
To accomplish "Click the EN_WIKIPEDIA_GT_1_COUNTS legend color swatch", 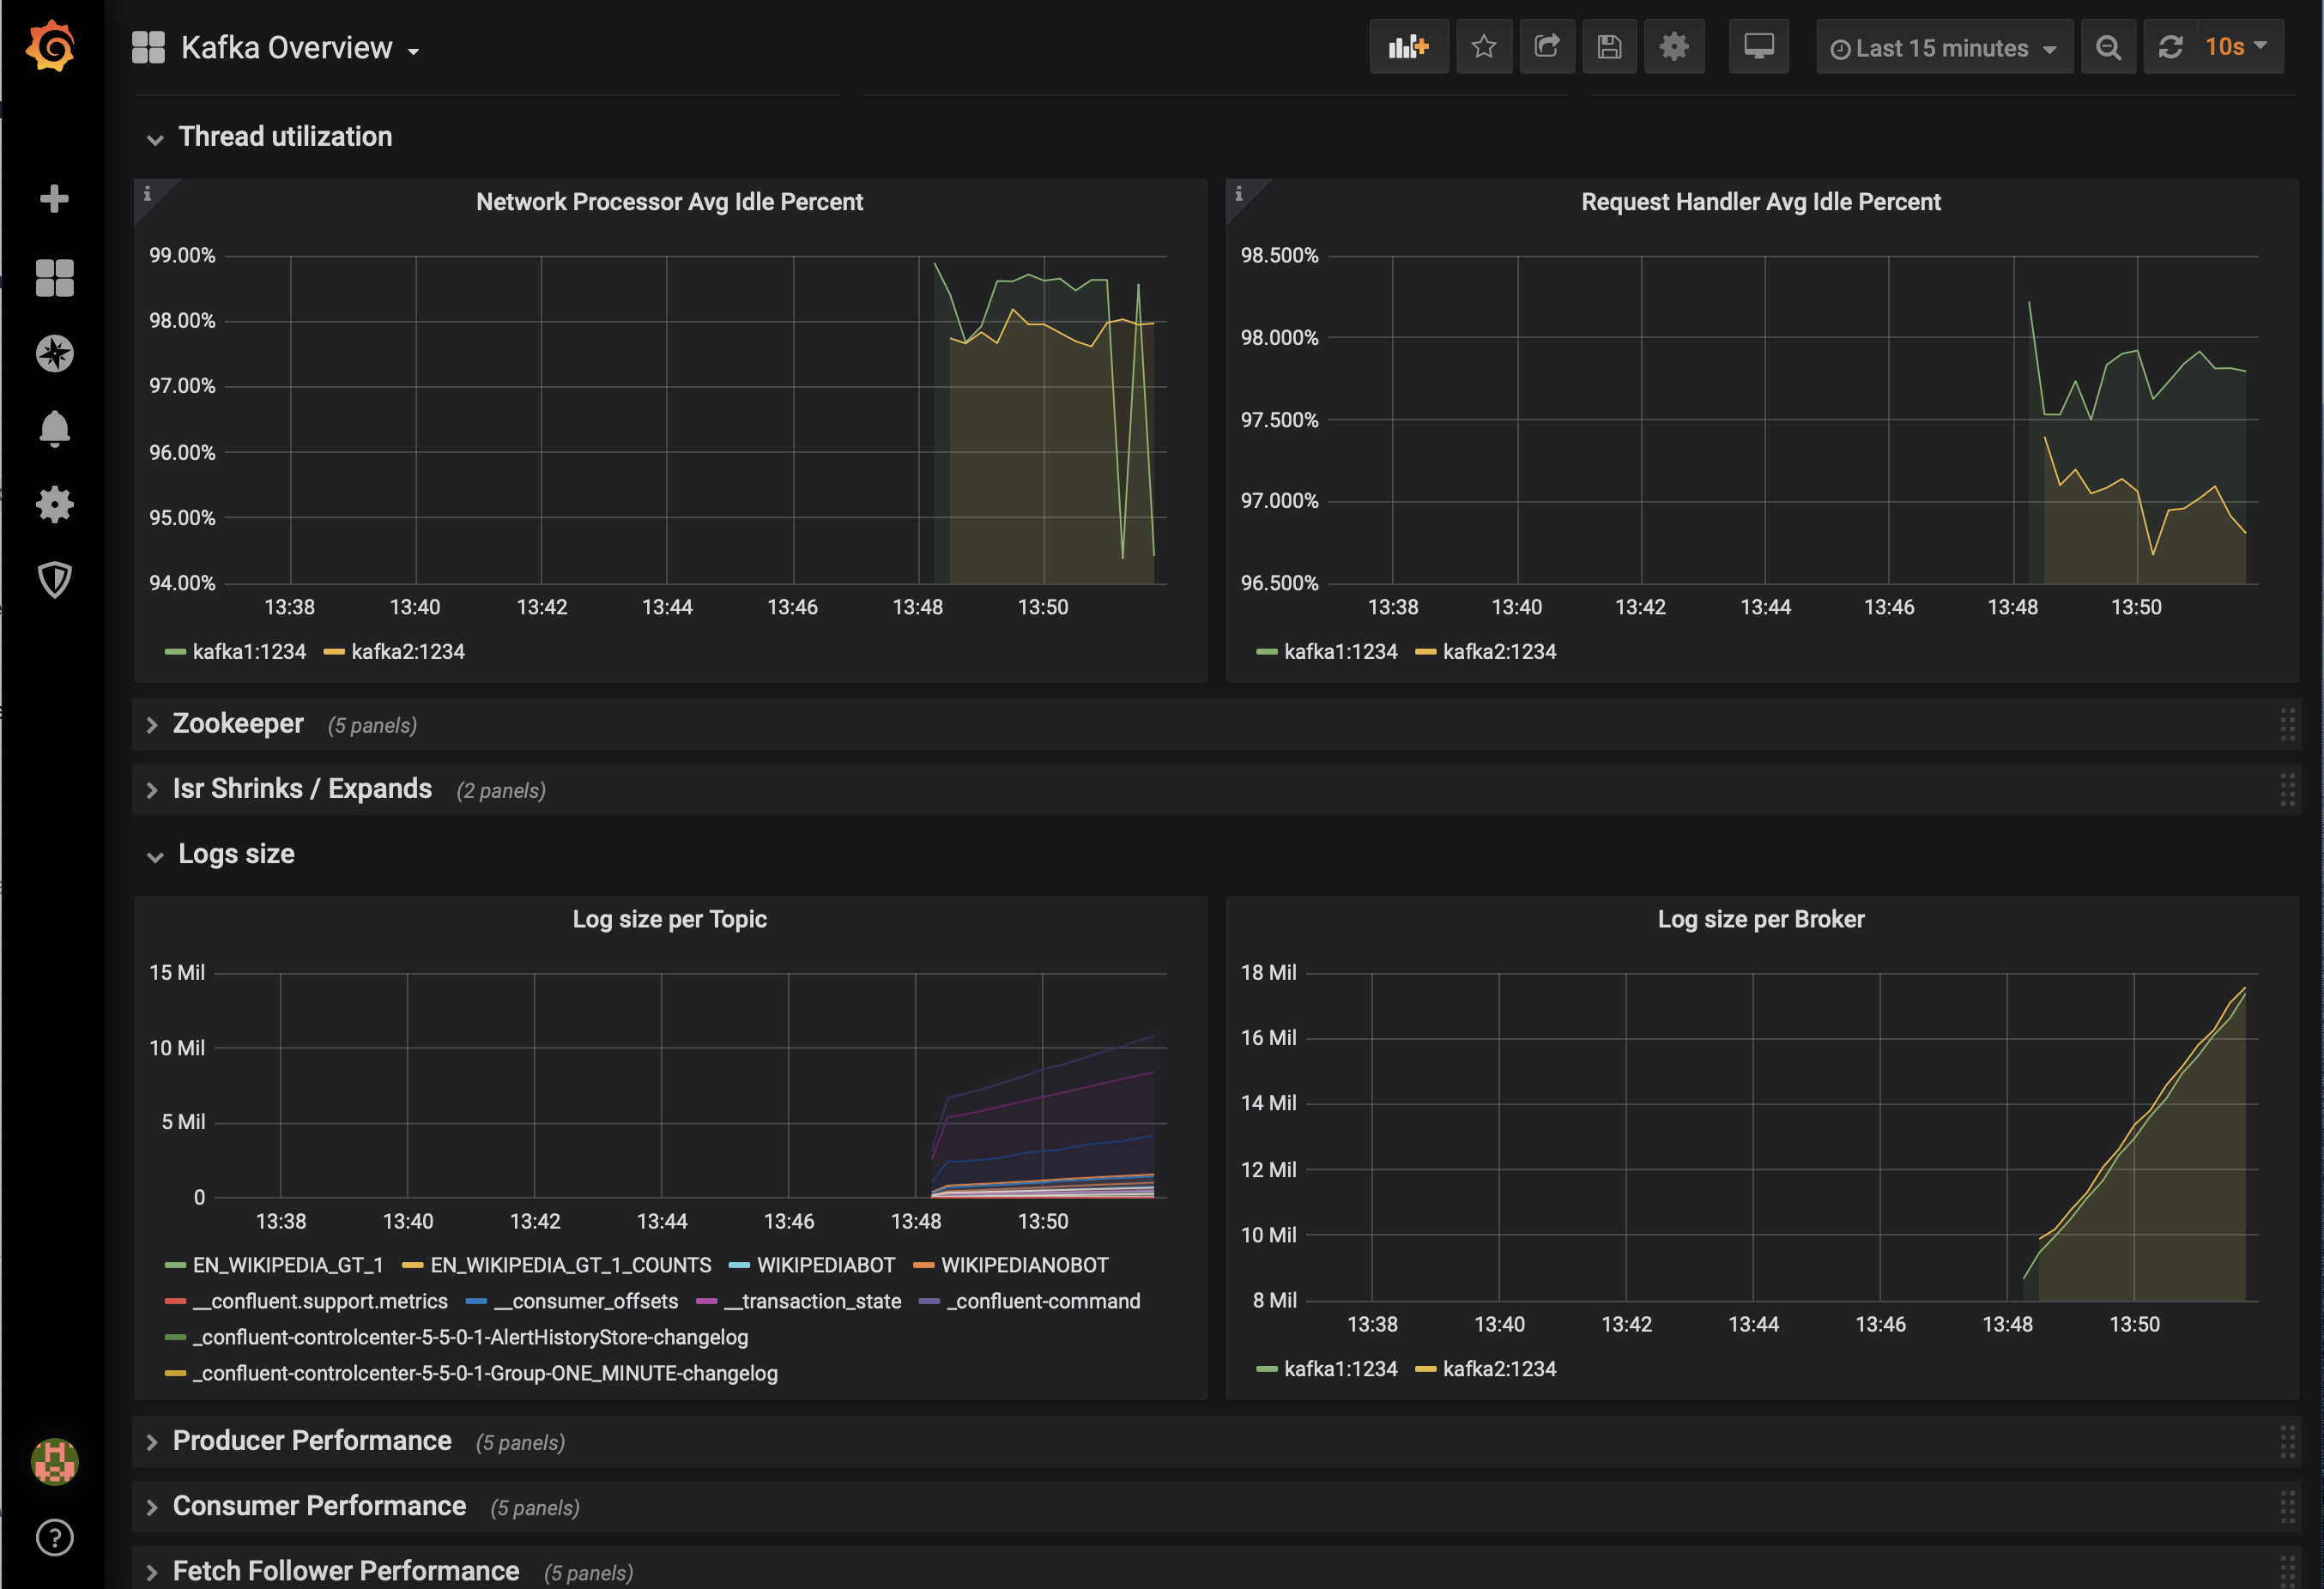I will 412,1266.
